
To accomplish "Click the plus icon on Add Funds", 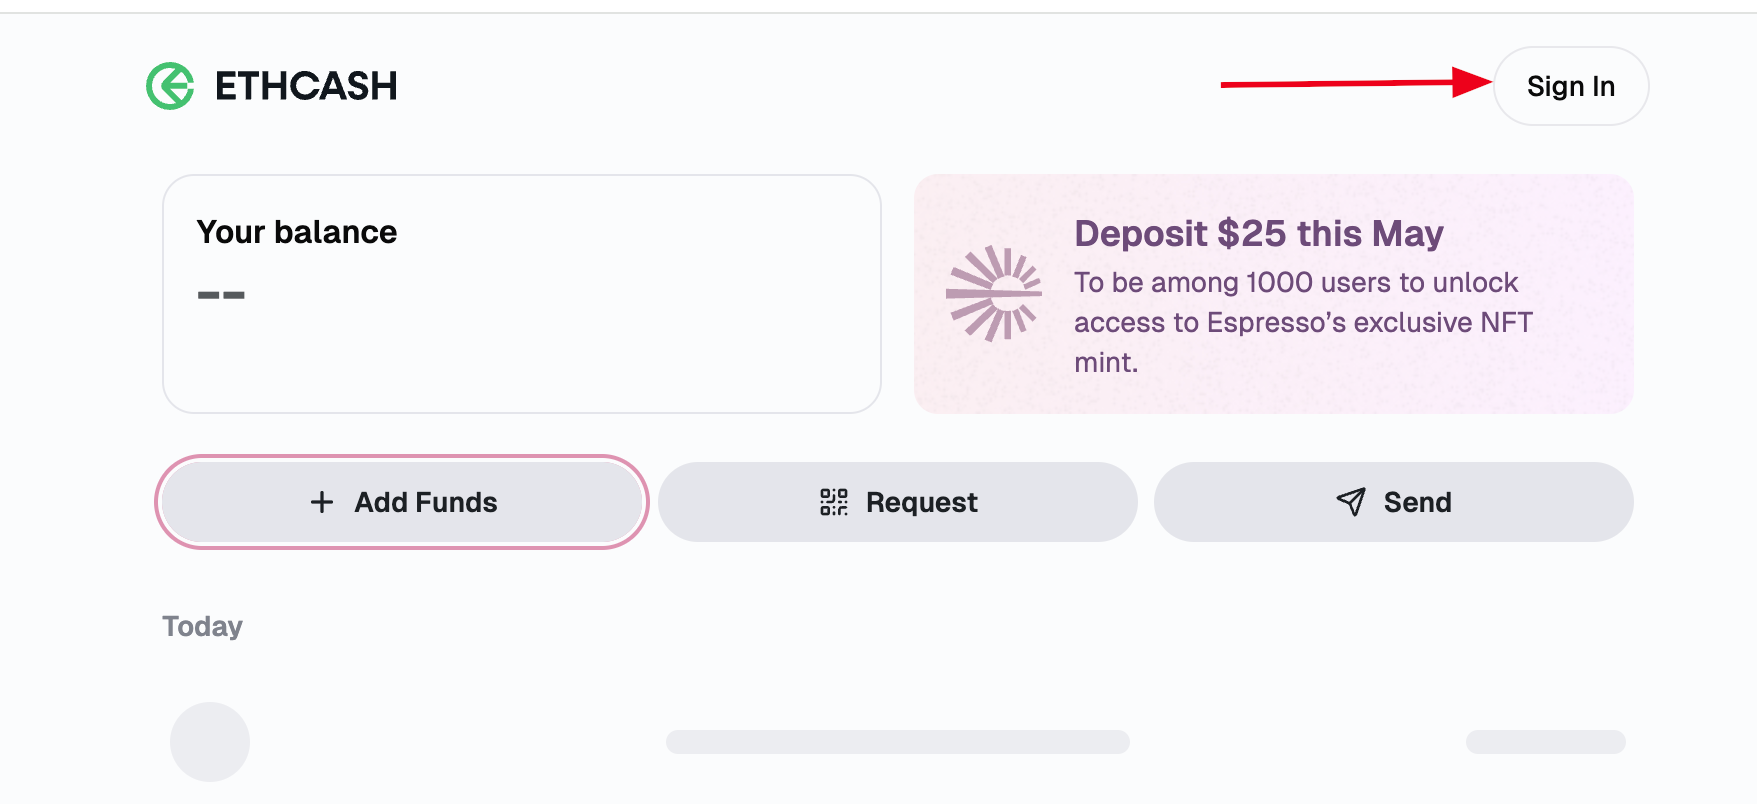I will tap(322, 502).
